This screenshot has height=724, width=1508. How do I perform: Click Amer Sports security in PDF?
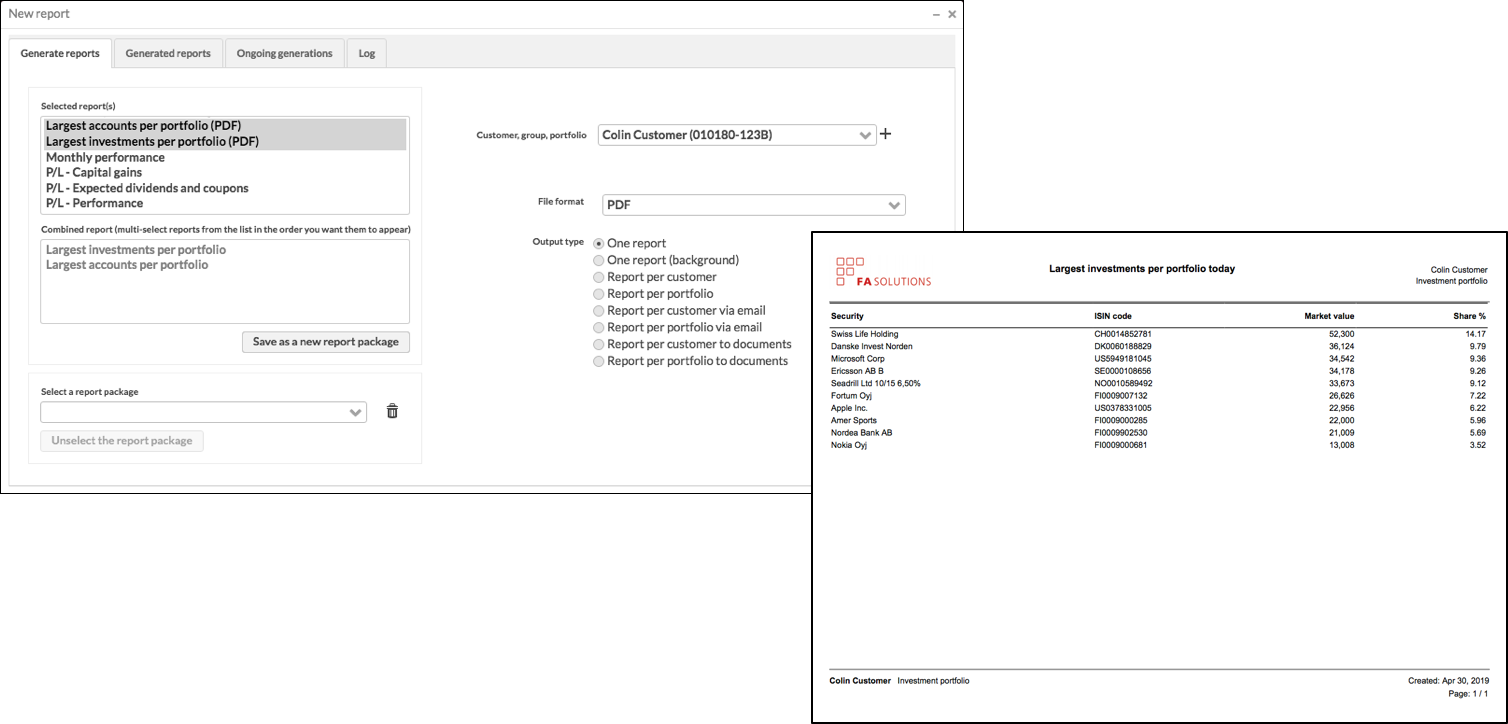click(854, 420)
